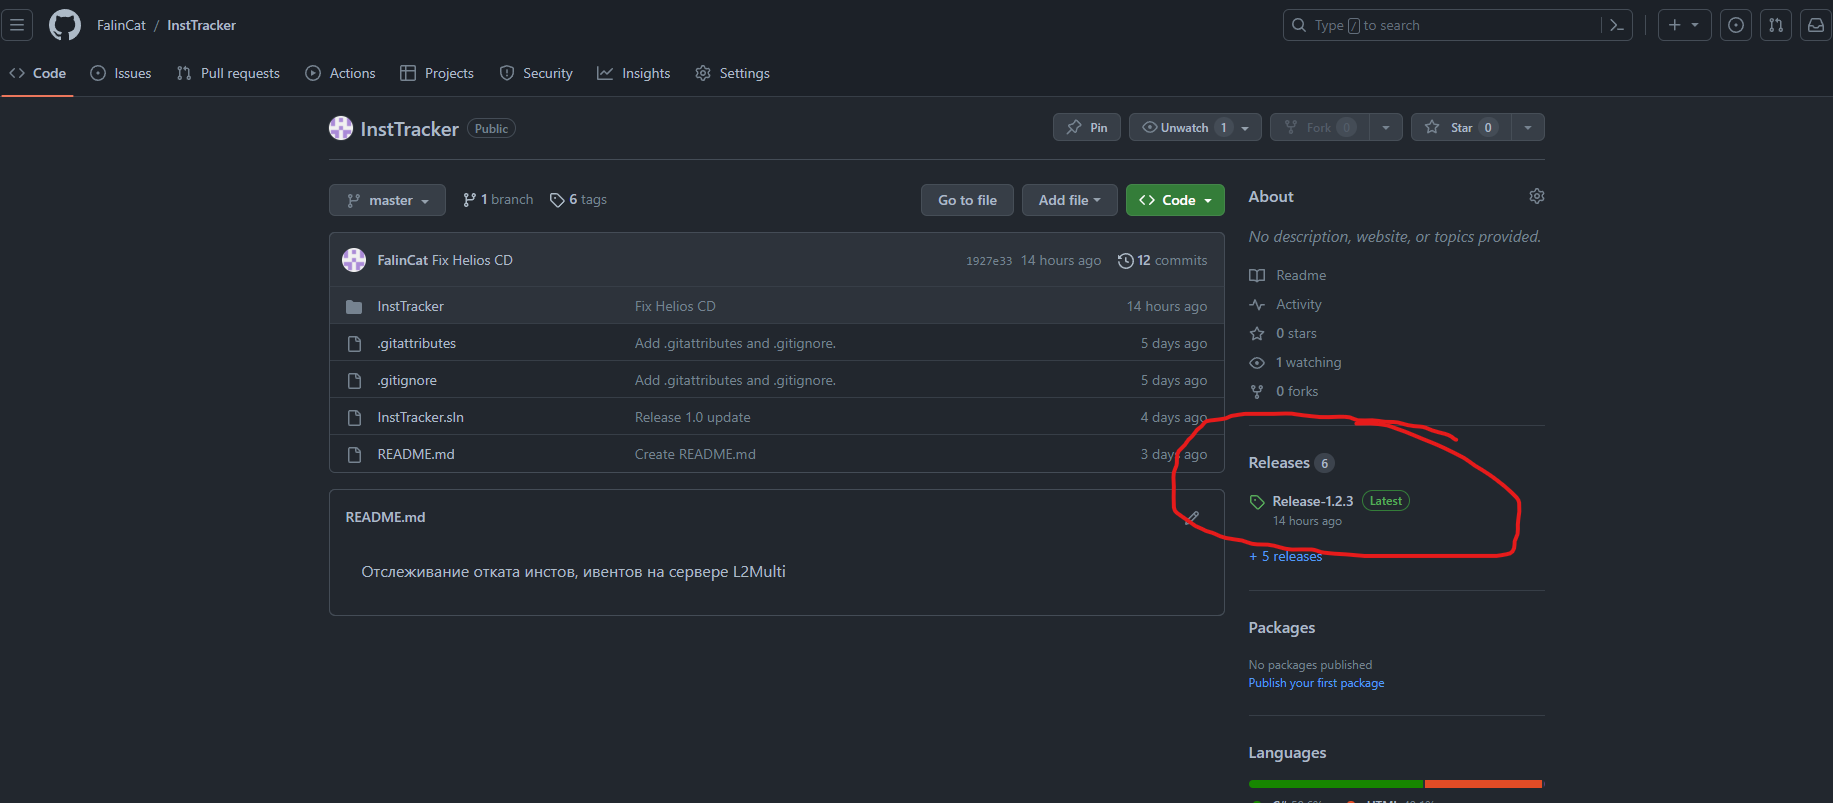The image size is (1833, 803).
Task: Open the notifications inbox icon
Action: point(1816,25)
